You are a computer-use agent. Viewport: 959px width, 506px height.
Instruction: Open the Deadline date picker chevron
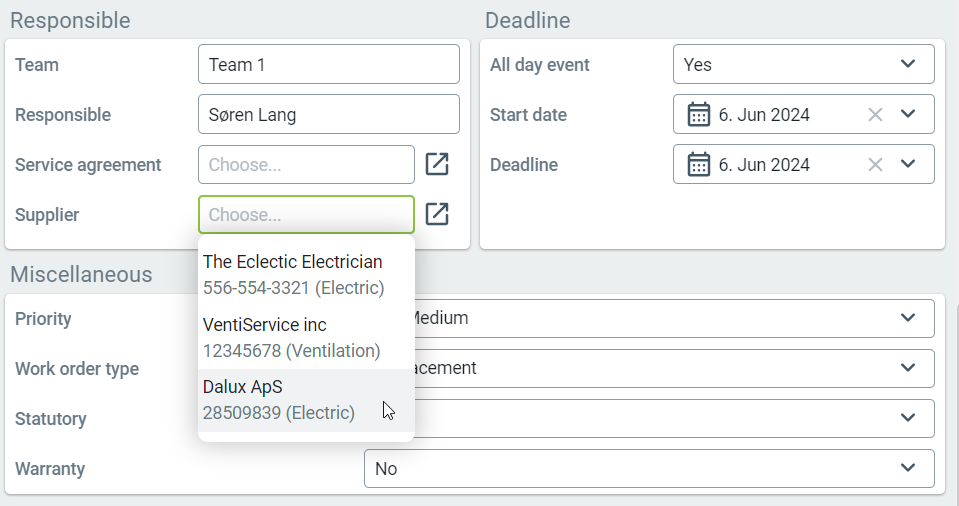point(907,164)
